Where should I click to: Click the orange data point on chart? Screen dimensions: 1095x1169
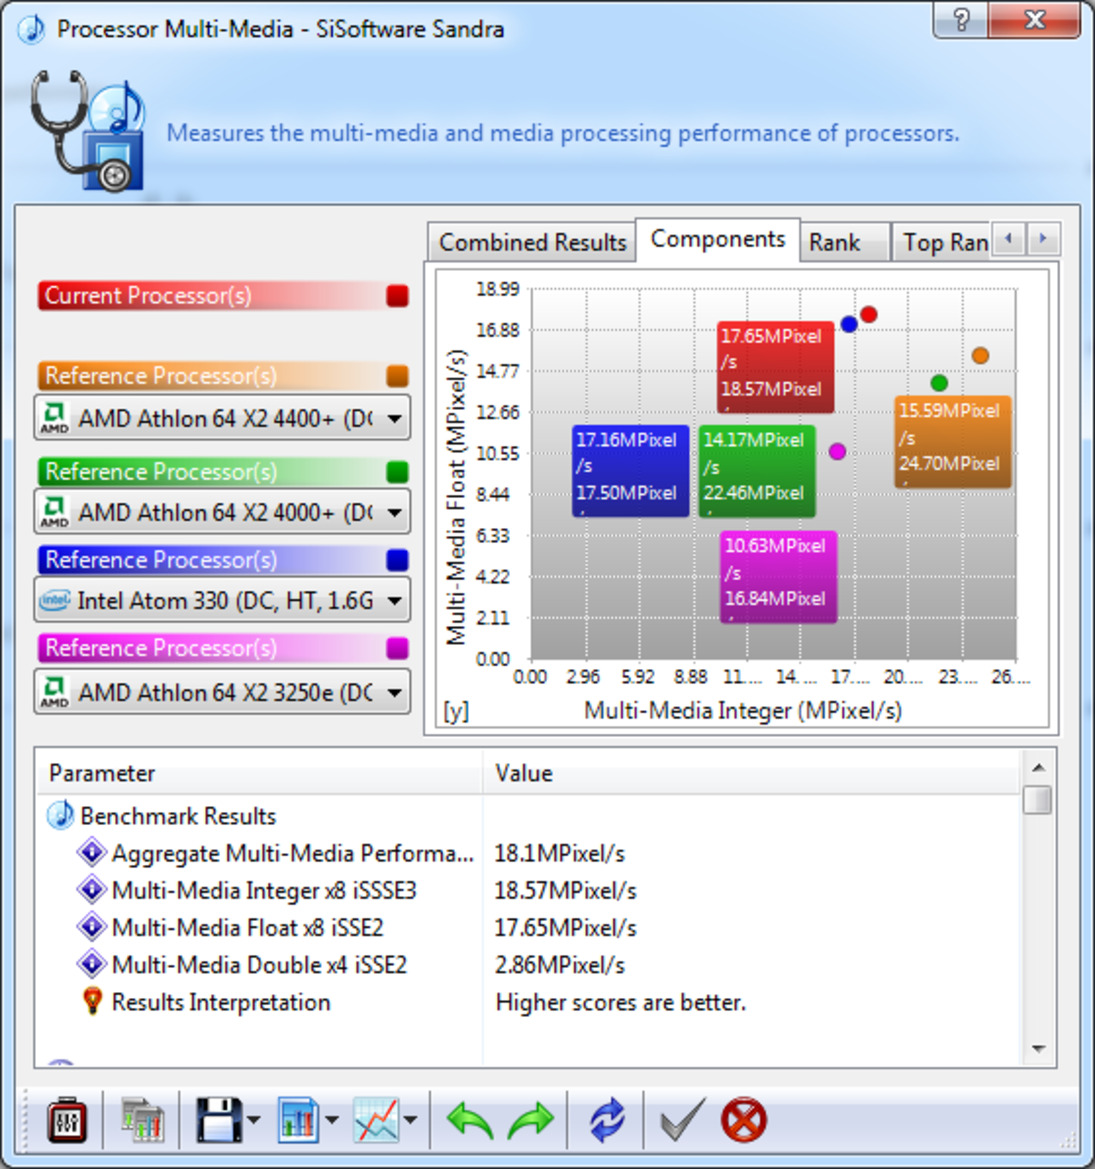(980, 356)
